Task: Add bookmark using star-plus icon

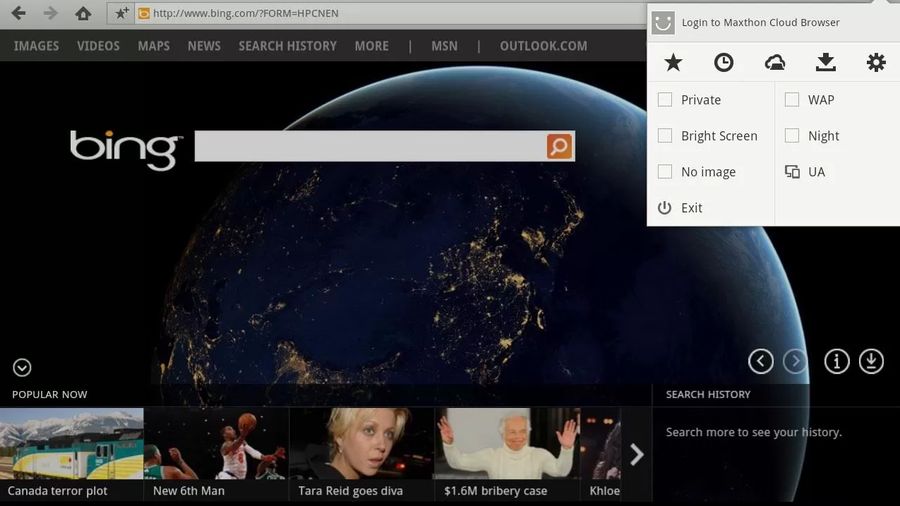Action: coord(122,13)
